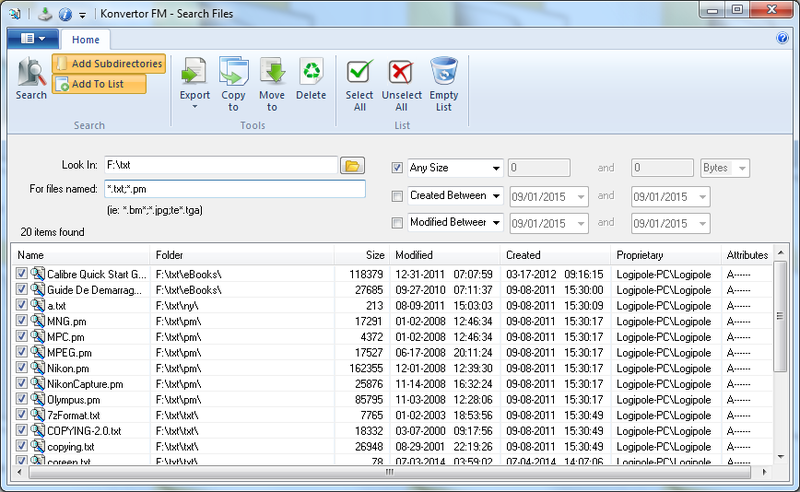Click the scroll down arrow of file list
Viewport: 800px width, 492px height.
click(x=780, y=457)
